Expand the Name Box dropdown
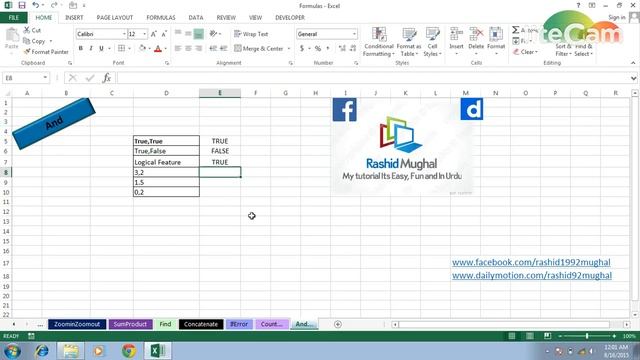 click(45, 78)
